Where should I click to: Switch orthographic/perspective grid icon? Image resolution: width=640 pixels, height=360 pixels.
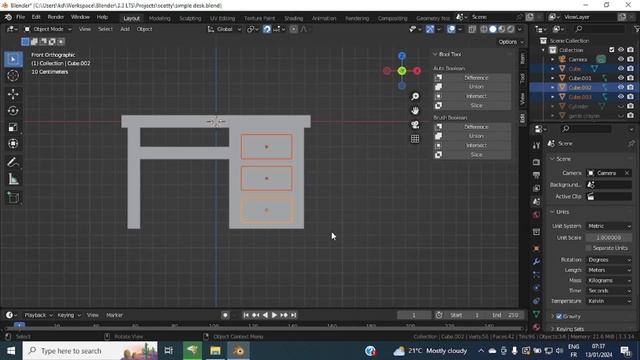[x=415, y=139]
